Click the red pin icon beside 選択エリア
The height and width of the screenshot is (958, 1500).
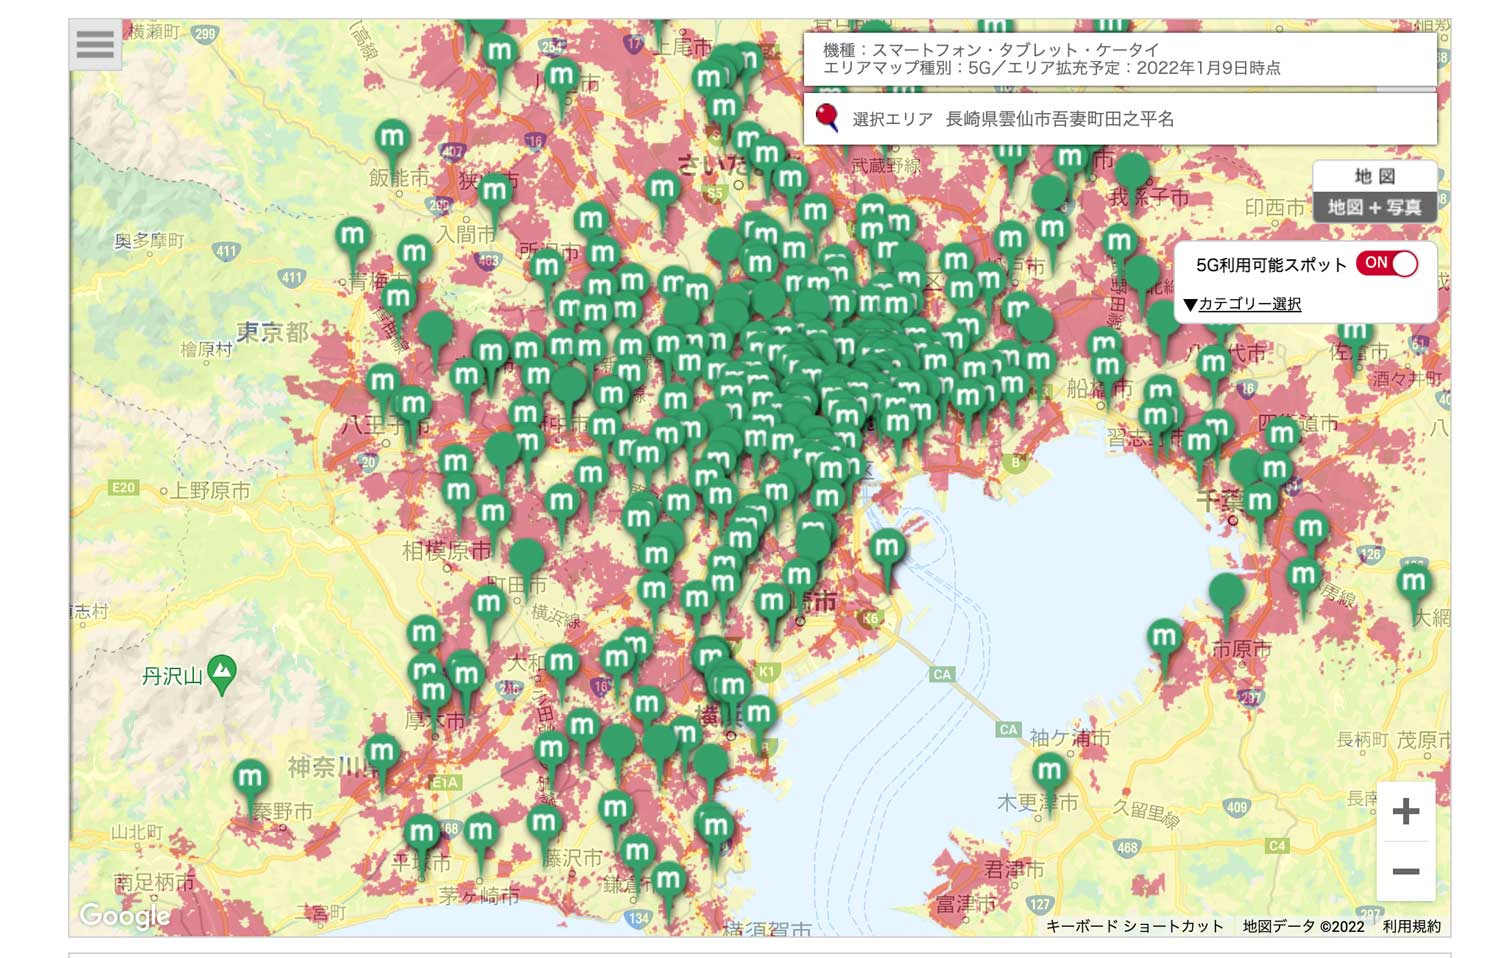pos(826,118)
